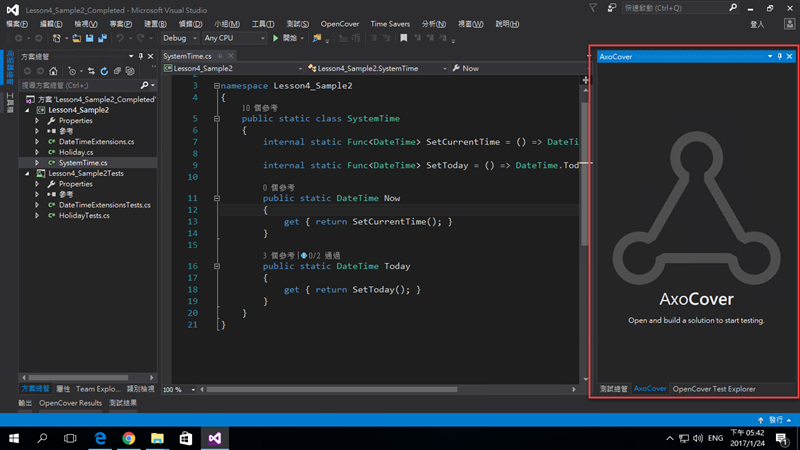Click the notifications flag icon in title bar
800x450 pixels.
[593, 8]
